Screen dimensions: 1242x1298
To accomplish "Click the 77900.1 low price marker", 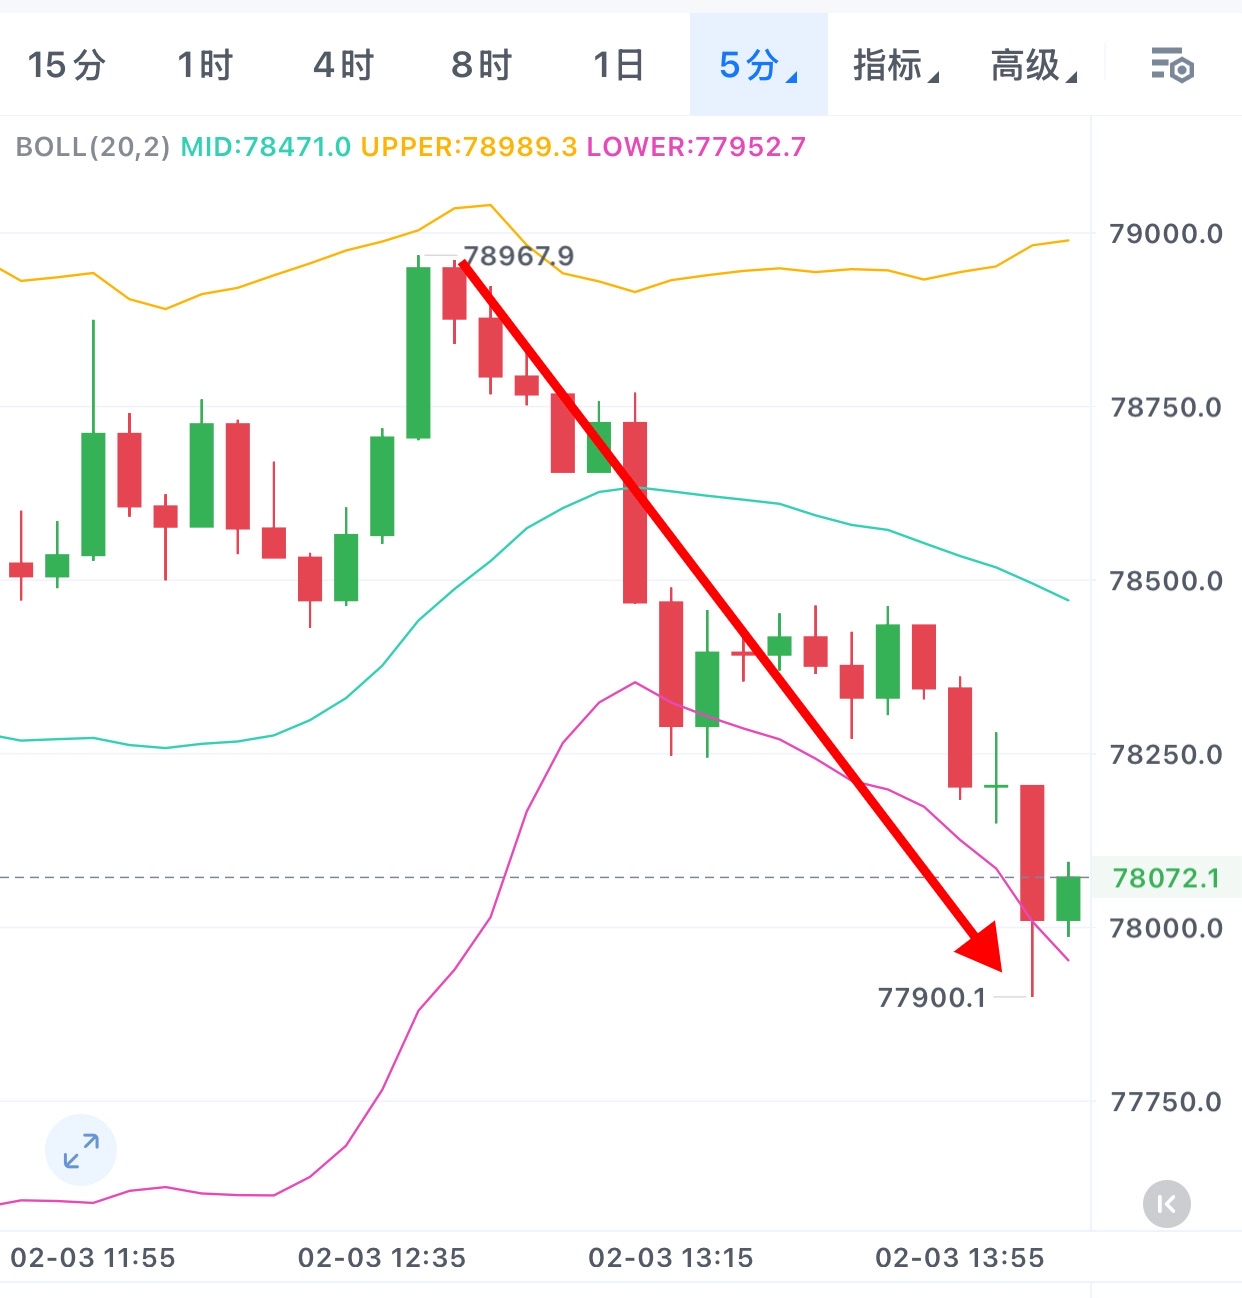I will click(x=931, y=997).
